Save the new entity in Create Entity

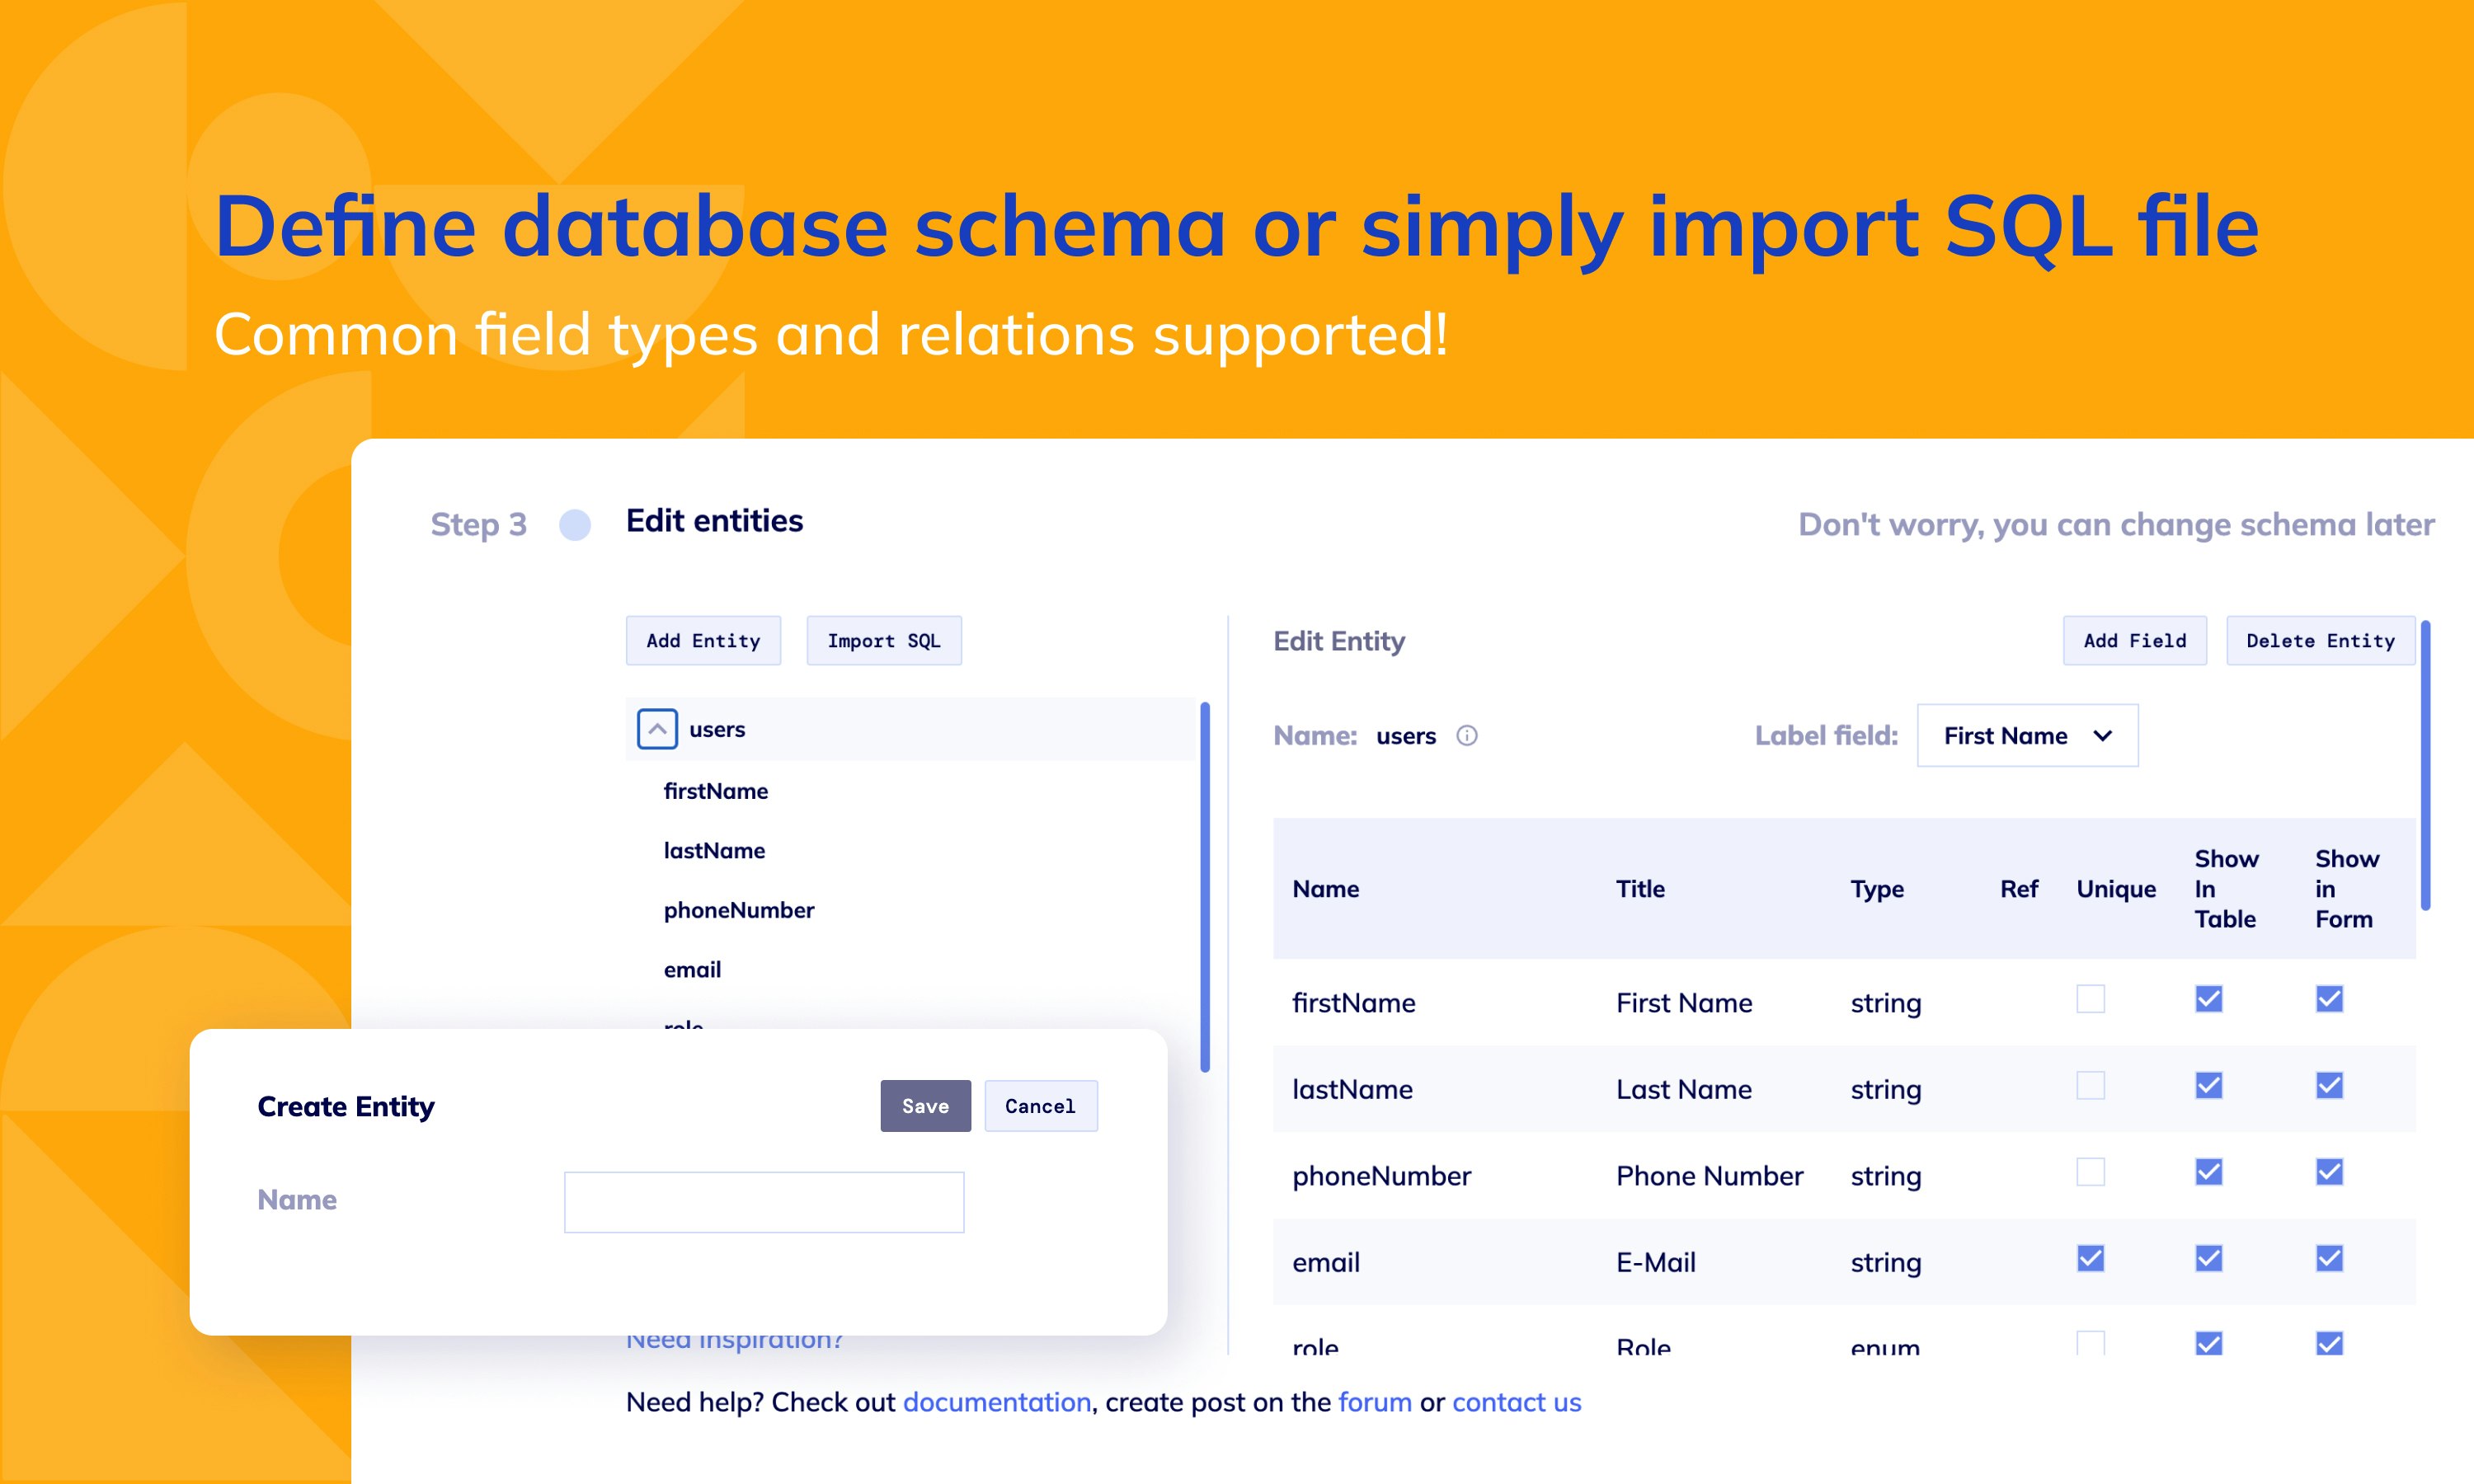[925, 1106]
